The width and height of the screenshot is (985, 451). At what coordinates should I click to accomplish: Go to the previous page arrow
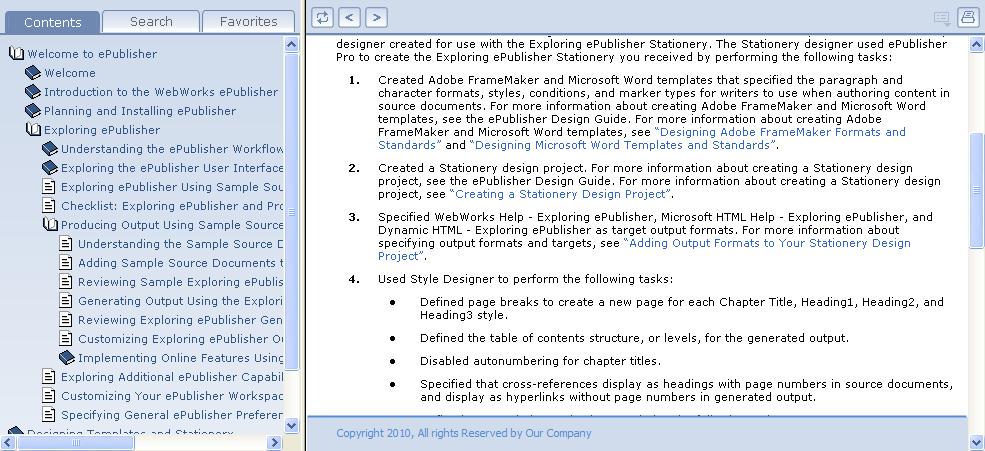pos(349,17)
